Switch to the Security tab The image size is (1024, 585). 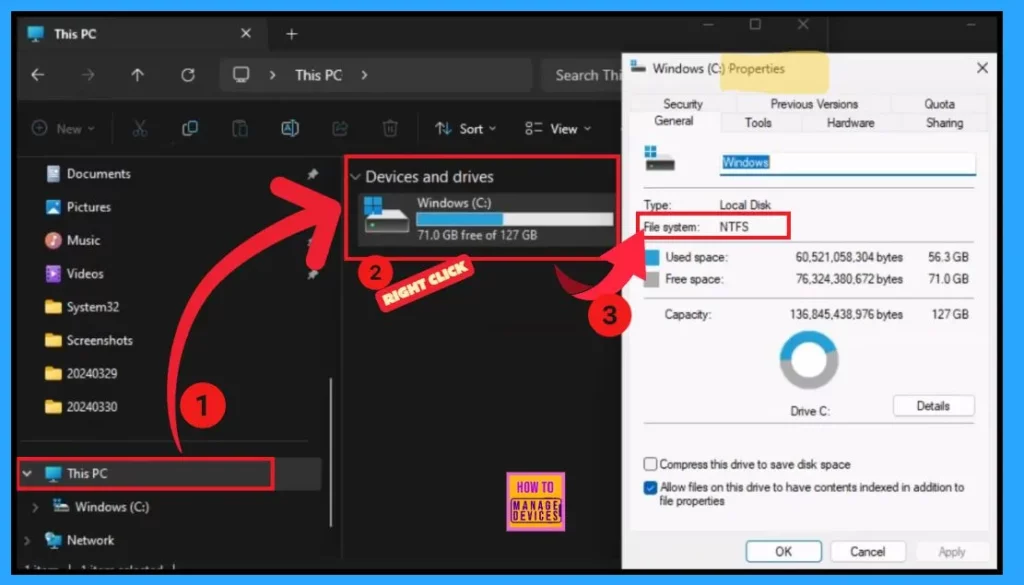(683, 104)
